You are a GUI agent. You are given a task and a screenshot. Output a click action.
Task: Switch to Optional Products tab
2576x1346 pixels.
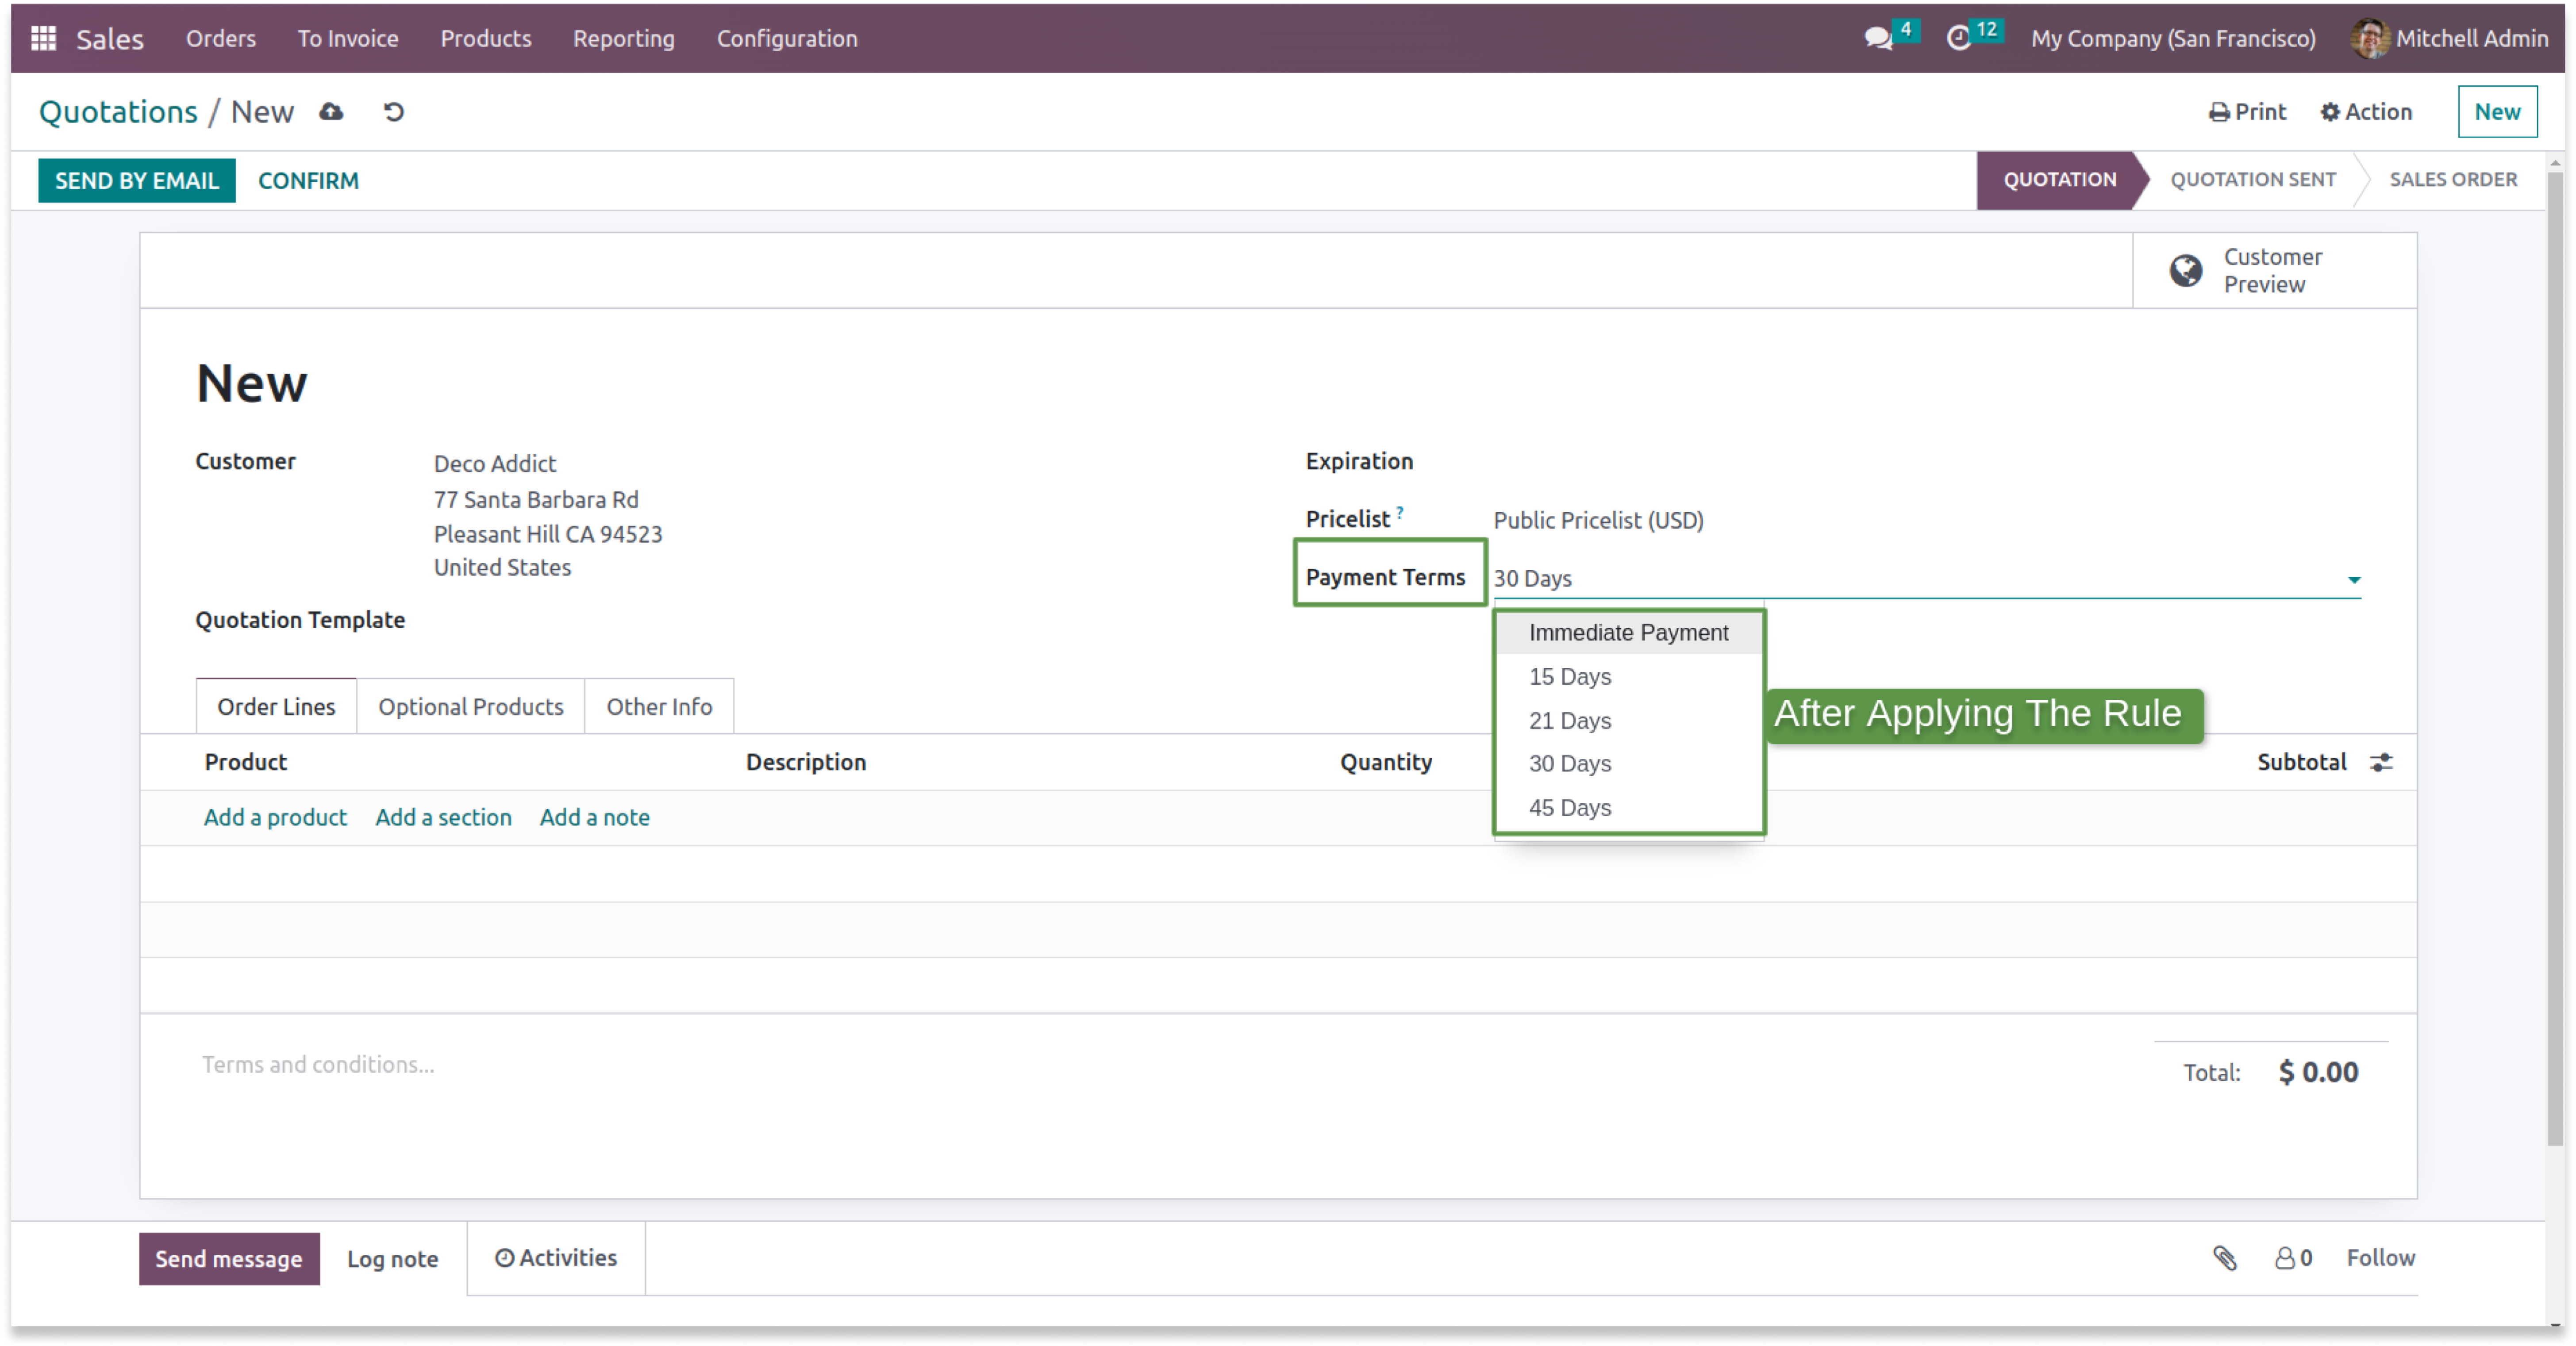click(x=471, y=707)
